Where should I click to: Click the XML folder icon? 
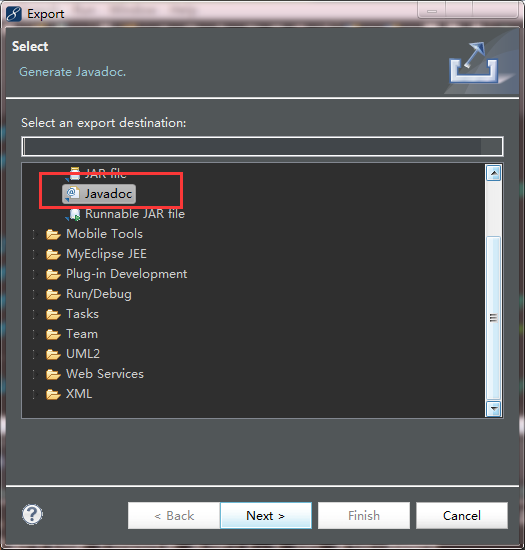click(x=53, y=394)
